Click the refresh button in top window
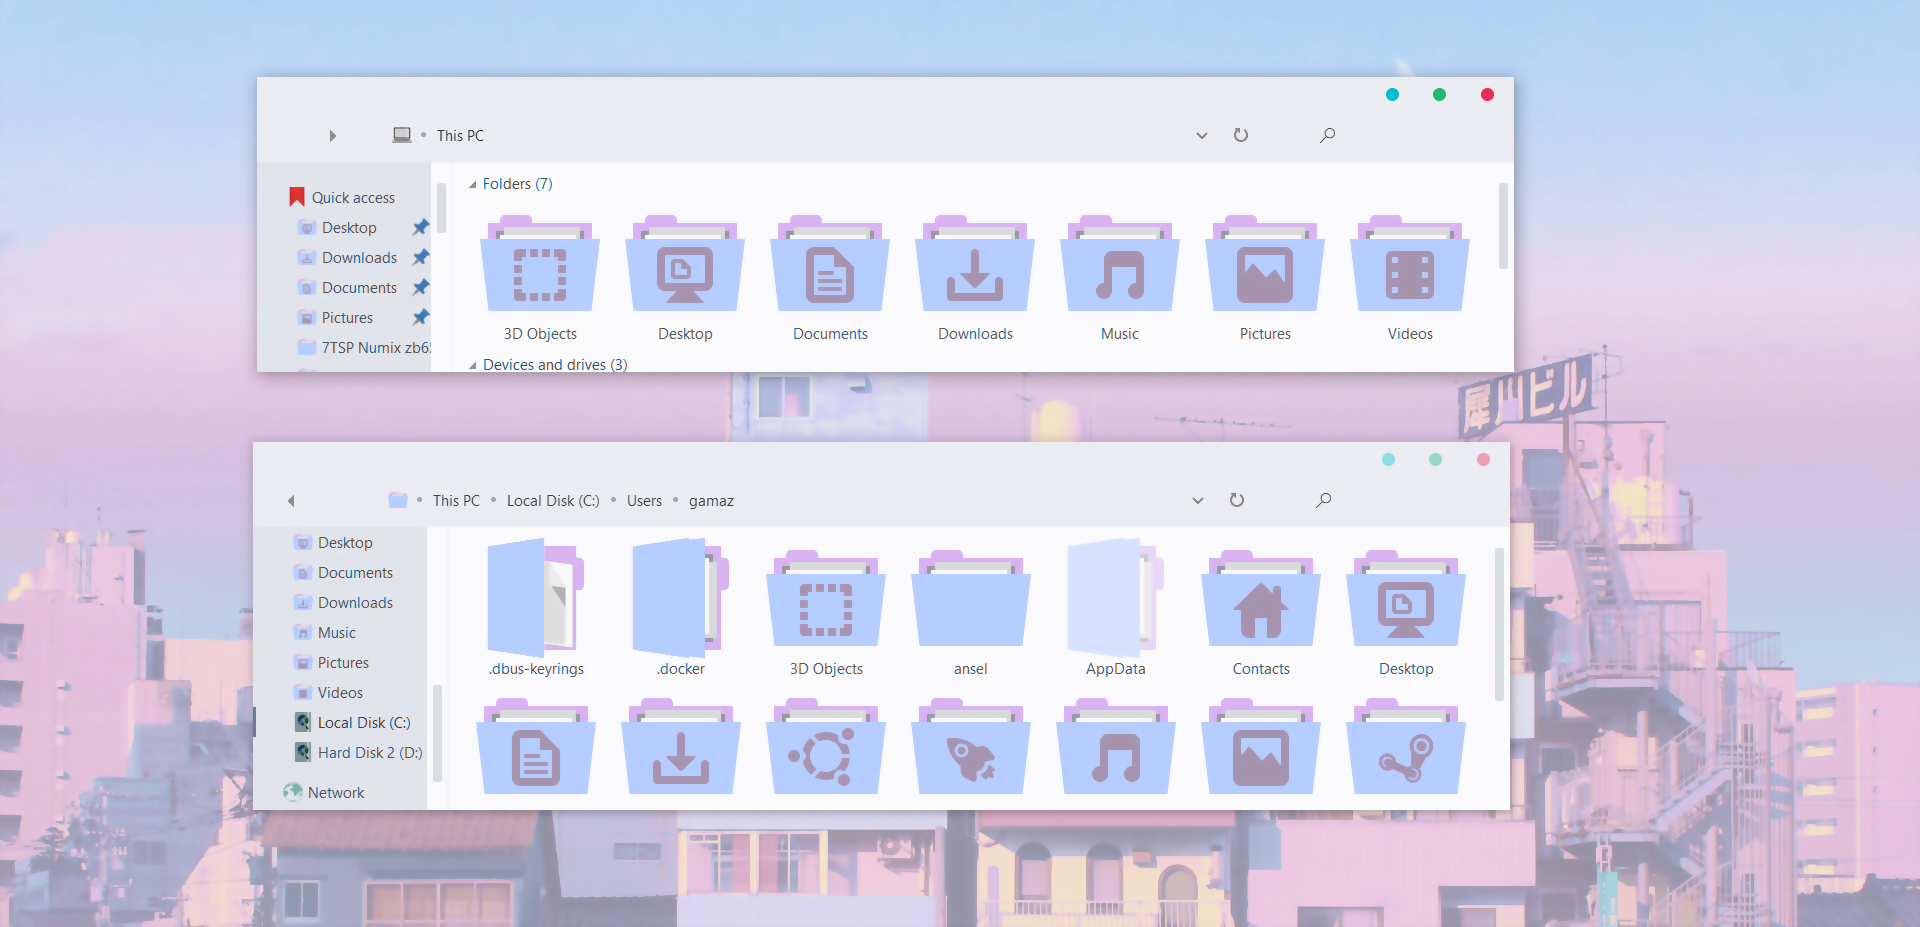This screenshot has height=927, width=1920. click(x=1241, y=135)
